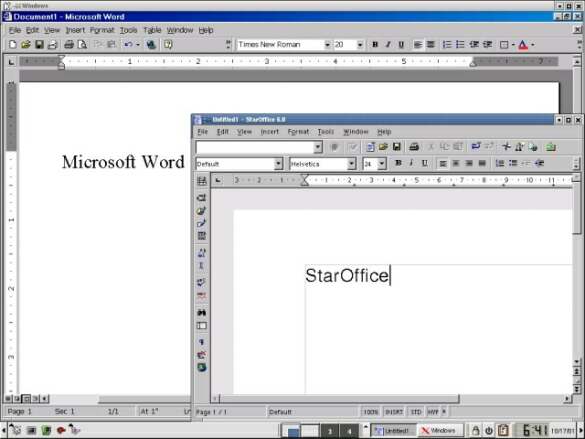Click the Save icon in StarOffice toolbar

(397, 147)
